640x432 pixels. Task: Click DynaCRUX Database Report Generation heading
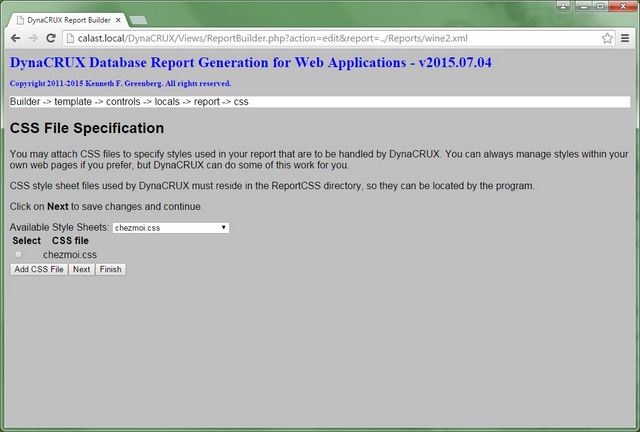(251, 62)
